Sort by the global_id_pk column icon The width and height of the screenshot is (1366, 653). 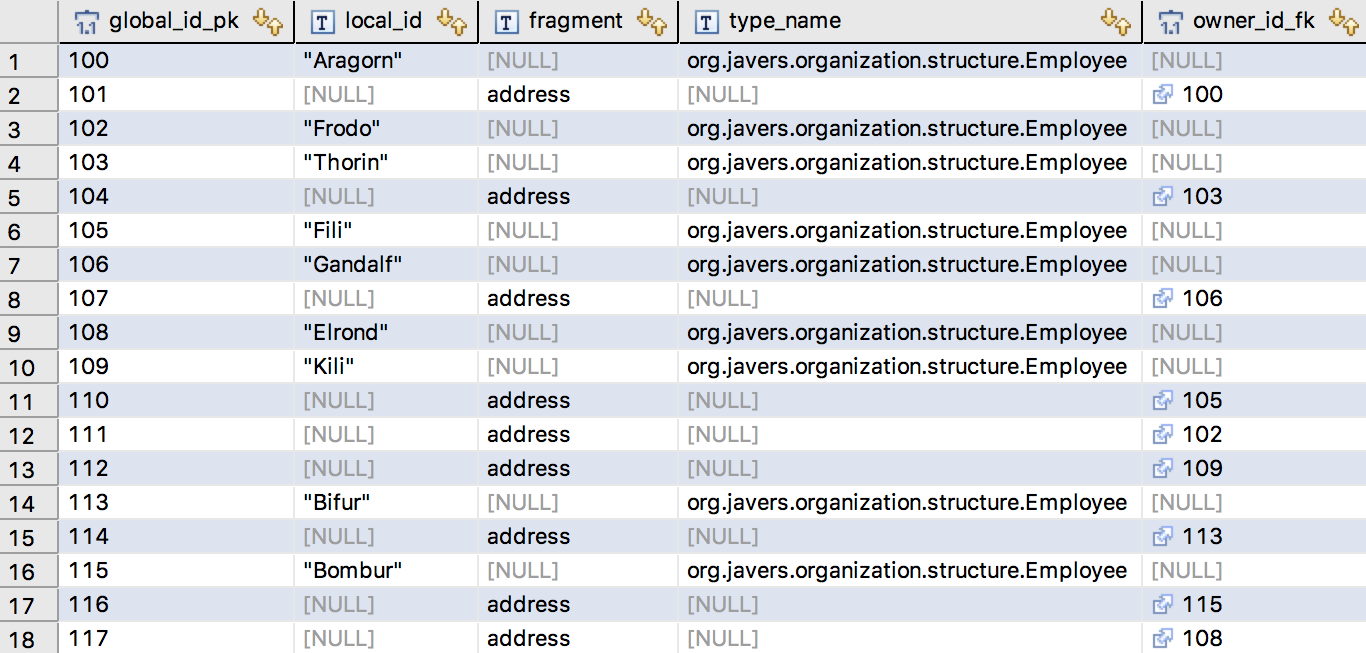pos(268,21)
